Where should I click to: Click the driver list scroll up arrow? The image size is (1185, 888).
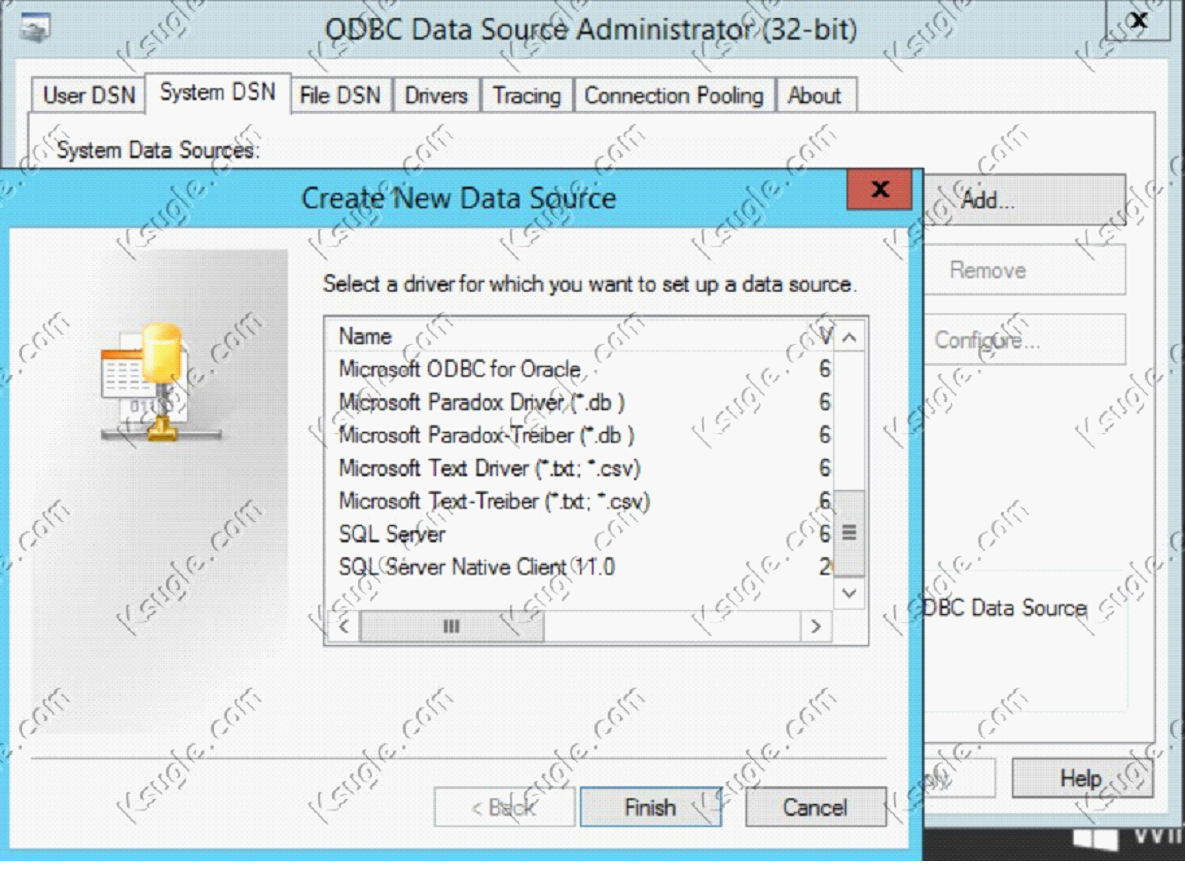[849, 338]
